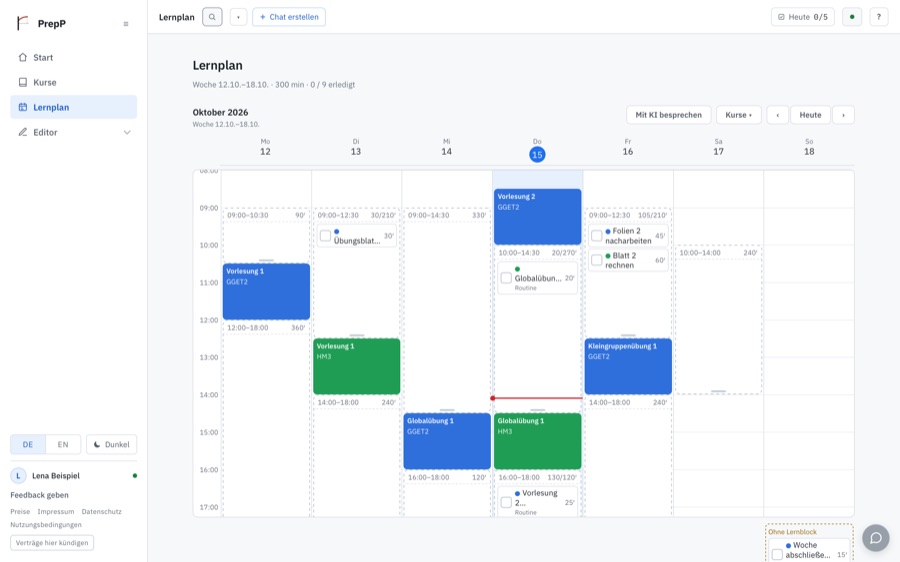Viewport: 900px width, 562px height.
Task: Open Editor in the sidebar
Action: [73, 132]
